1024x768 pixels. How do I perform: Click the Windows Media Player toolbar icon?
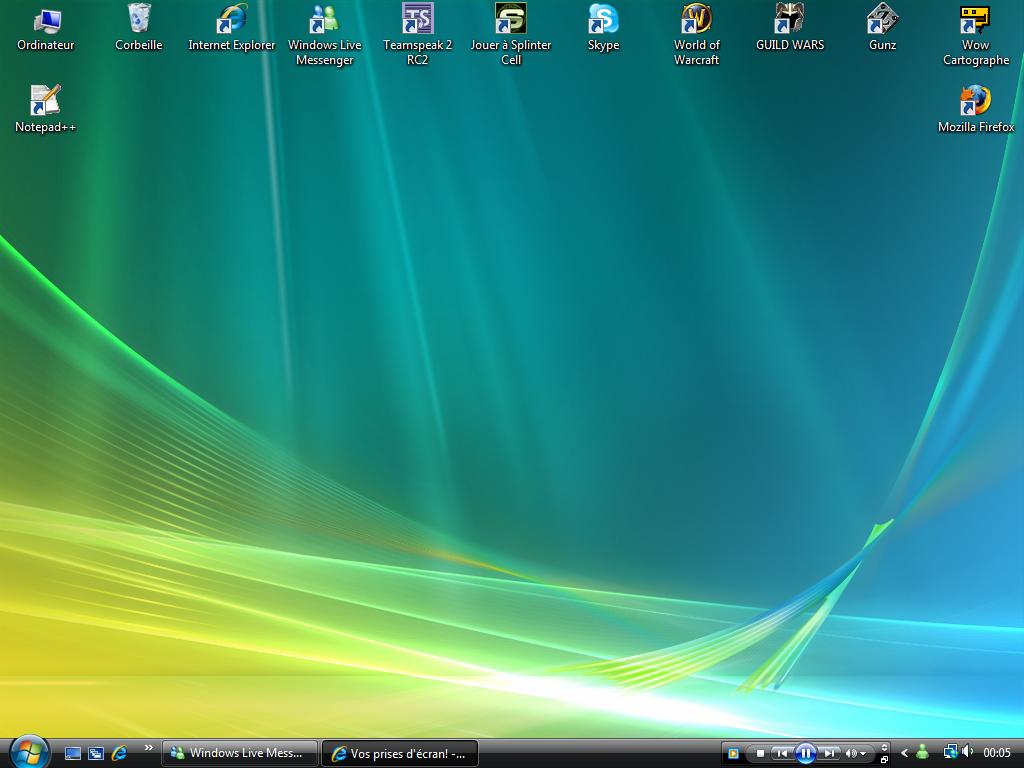[733, 754]
